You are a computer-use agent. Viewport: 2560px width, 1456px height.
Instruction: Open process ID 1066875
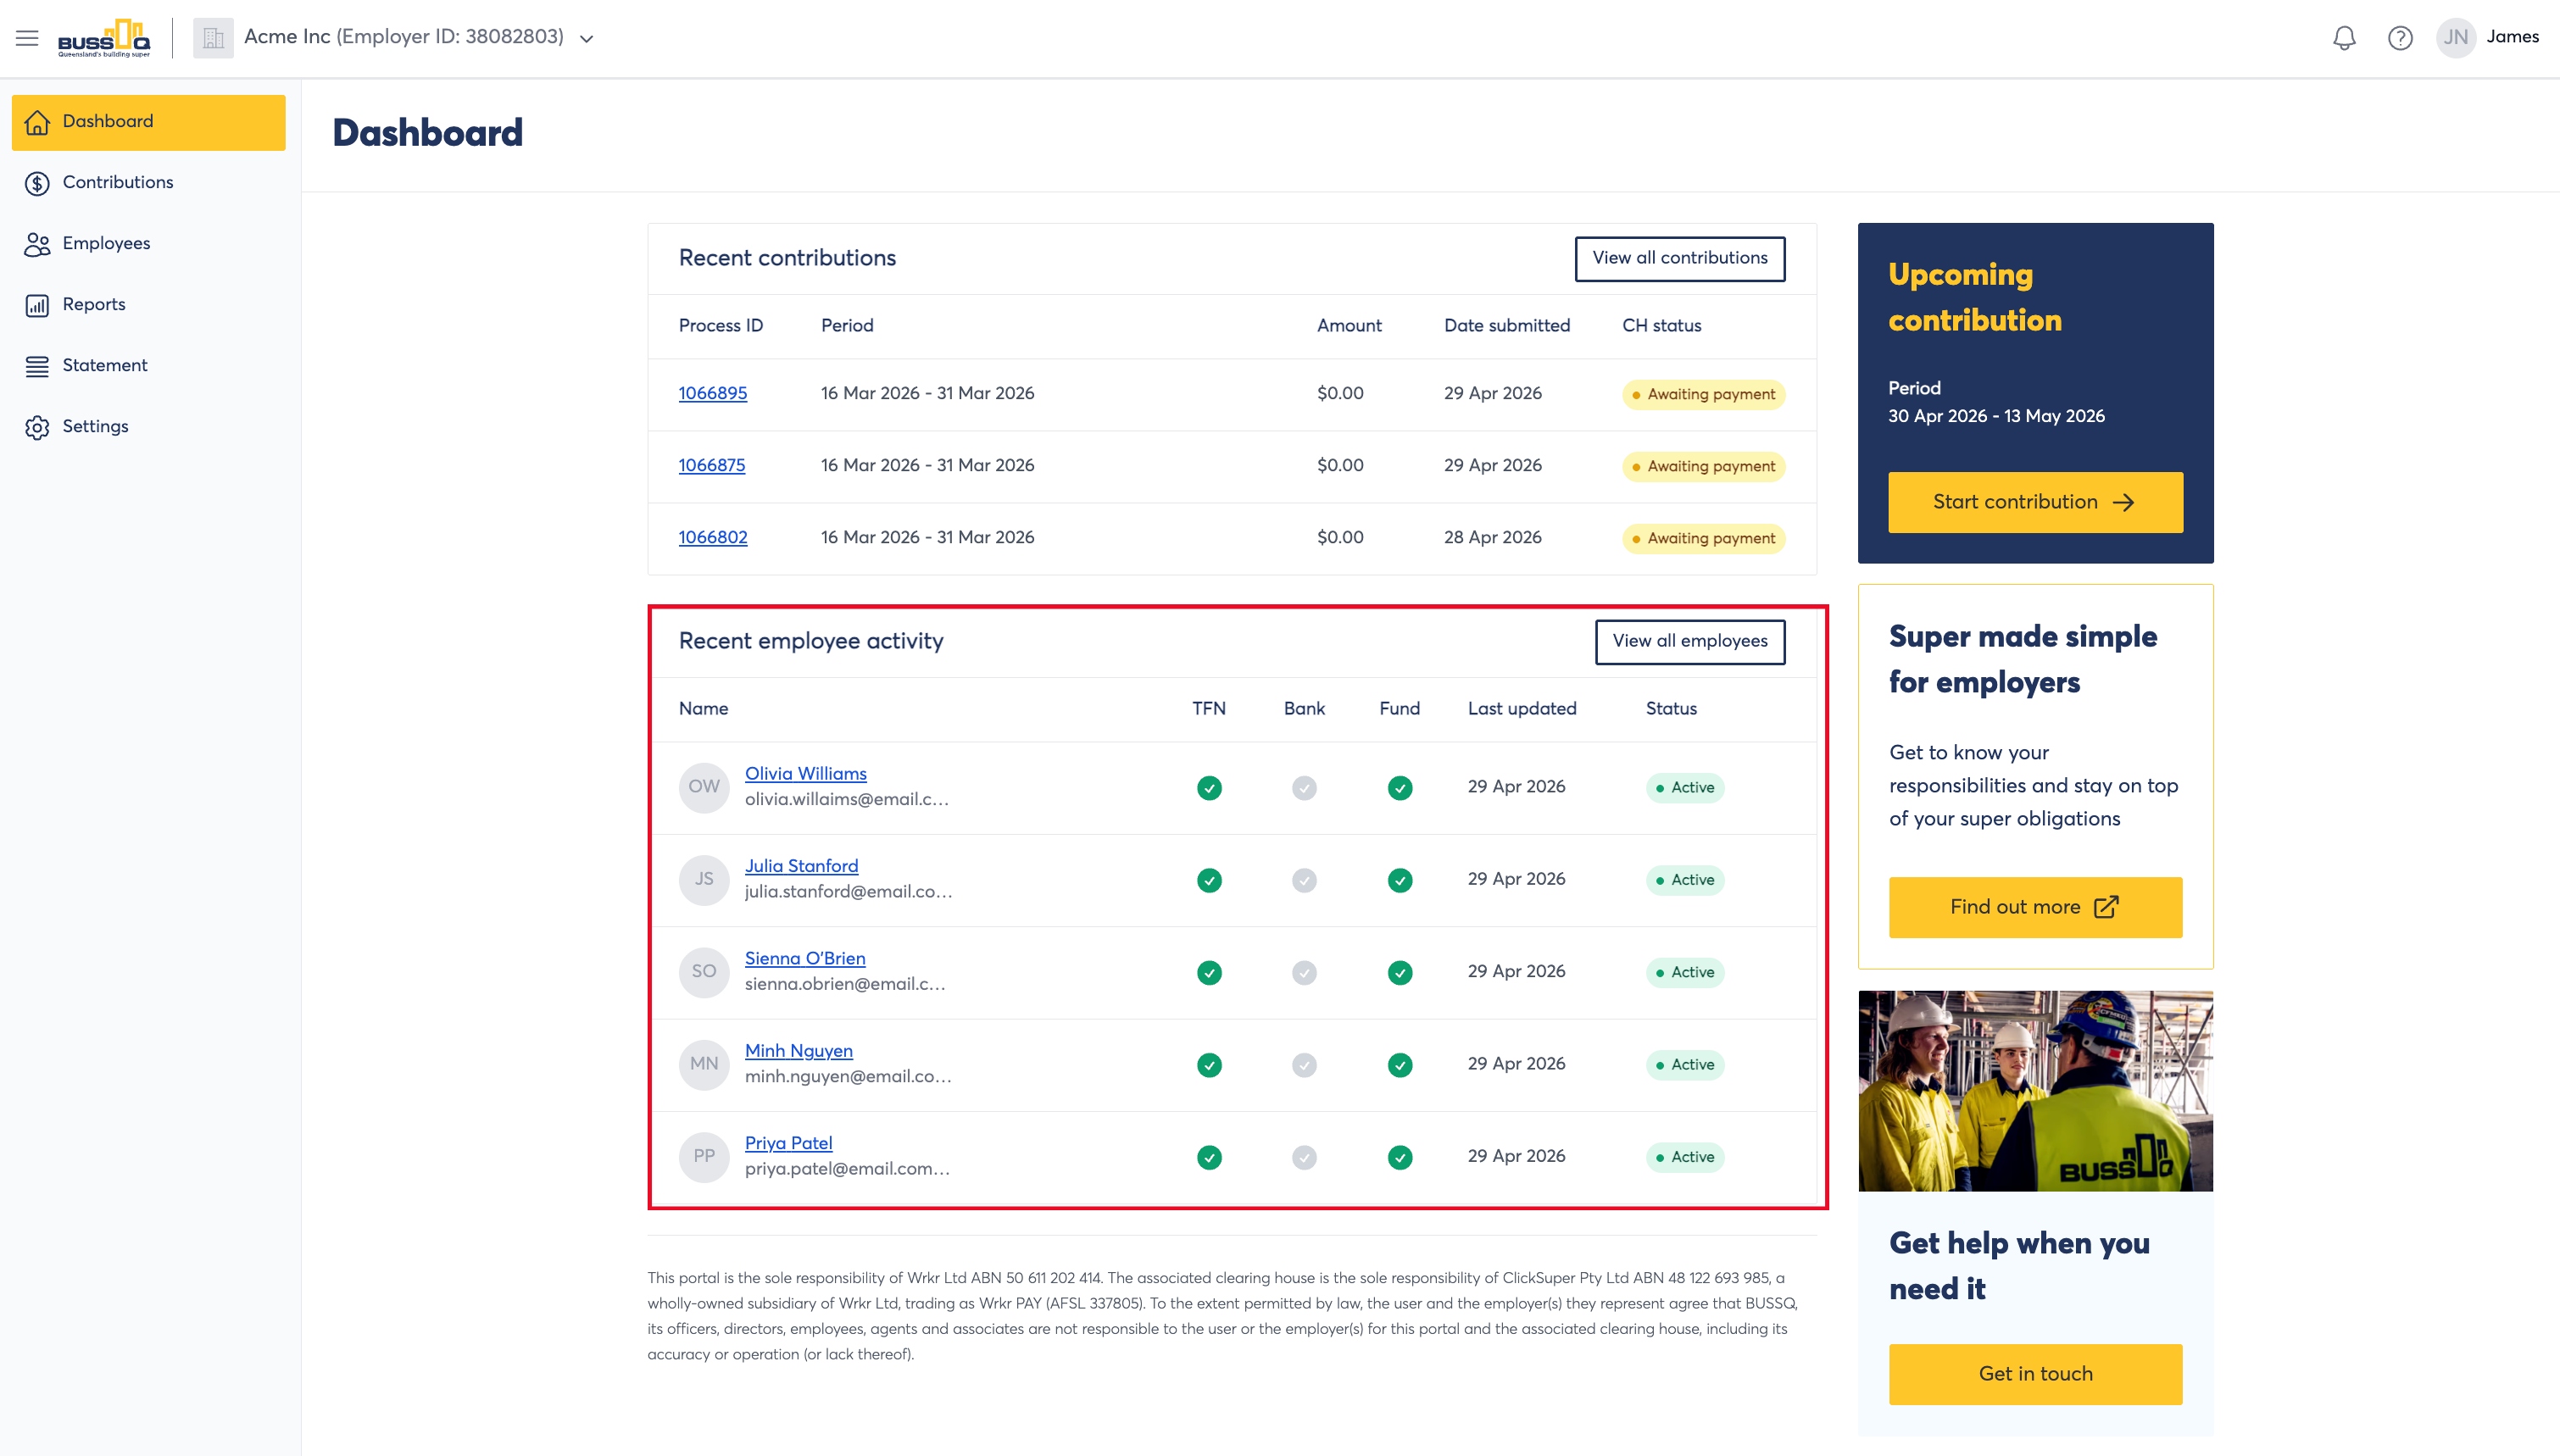pos(712,466)
